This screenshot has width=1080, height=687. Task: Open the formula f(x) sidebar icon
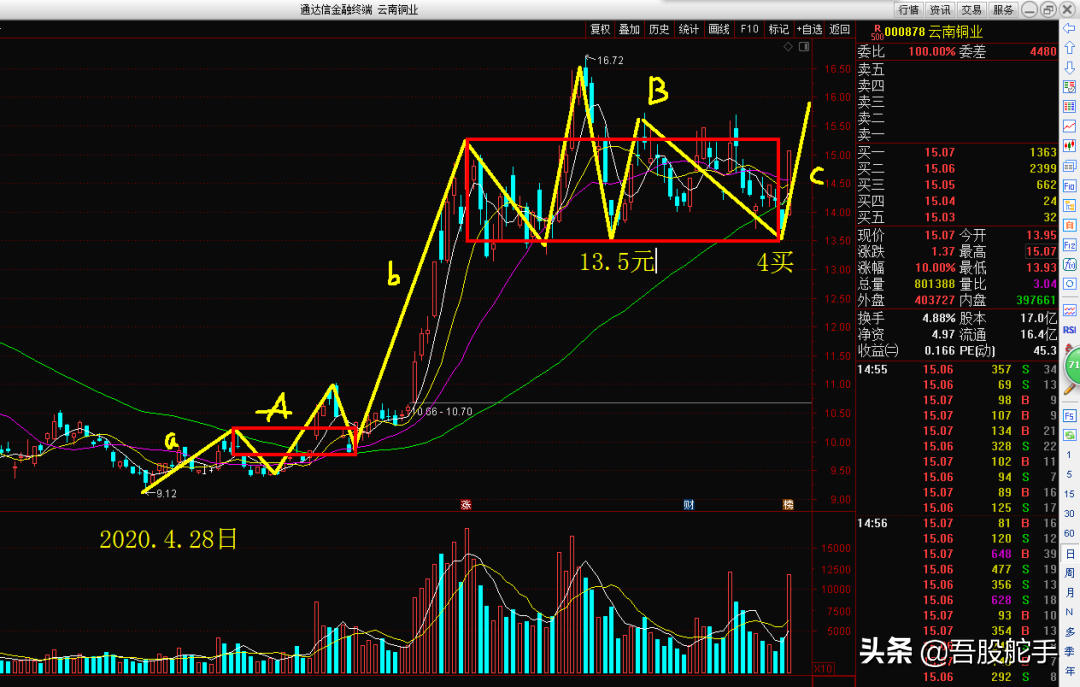click(x=1070, y=265)
